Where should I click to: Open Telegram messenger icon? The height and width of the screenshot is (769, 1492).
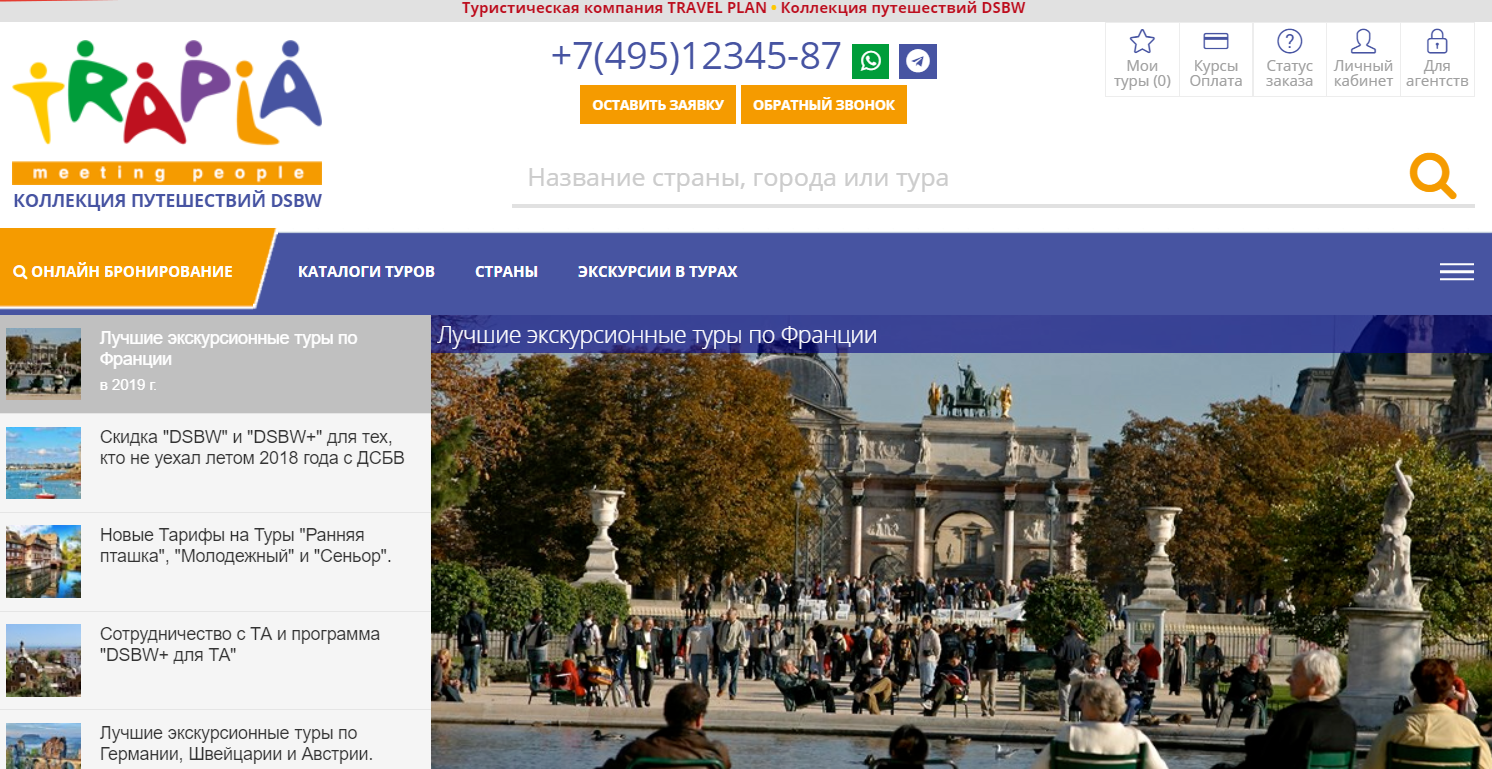coord(917,61)
